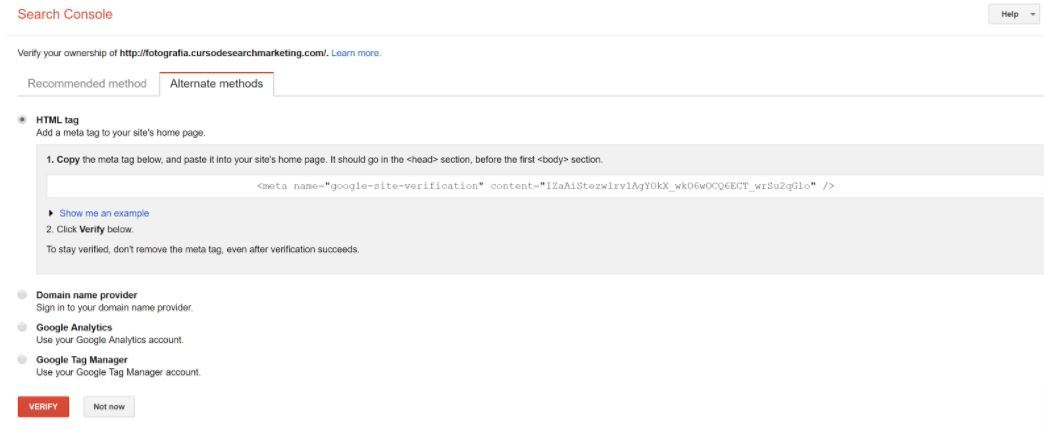Click 'Use your Google Analytics account' text

[x=110, y=340]
